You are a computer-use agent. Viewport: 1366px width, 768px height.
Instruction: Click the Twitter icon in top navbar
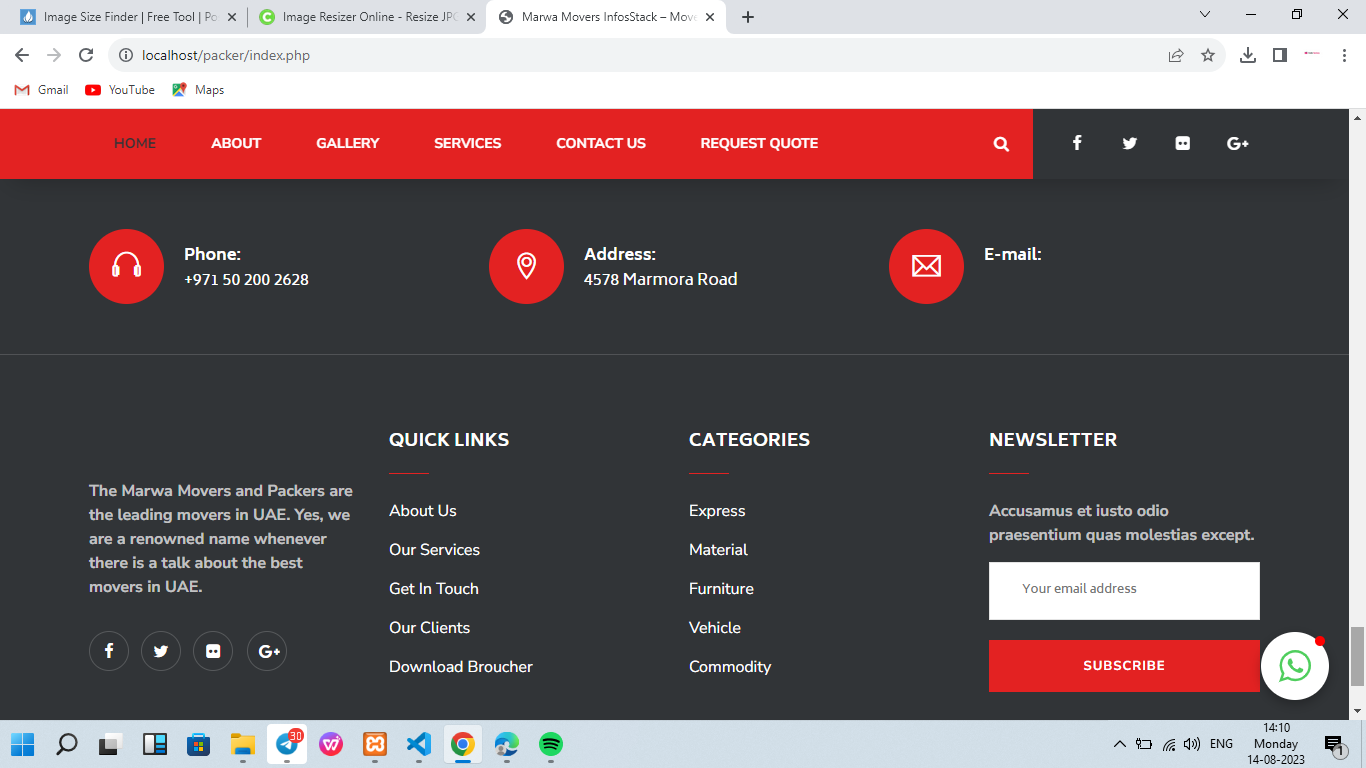[1130, 143]
